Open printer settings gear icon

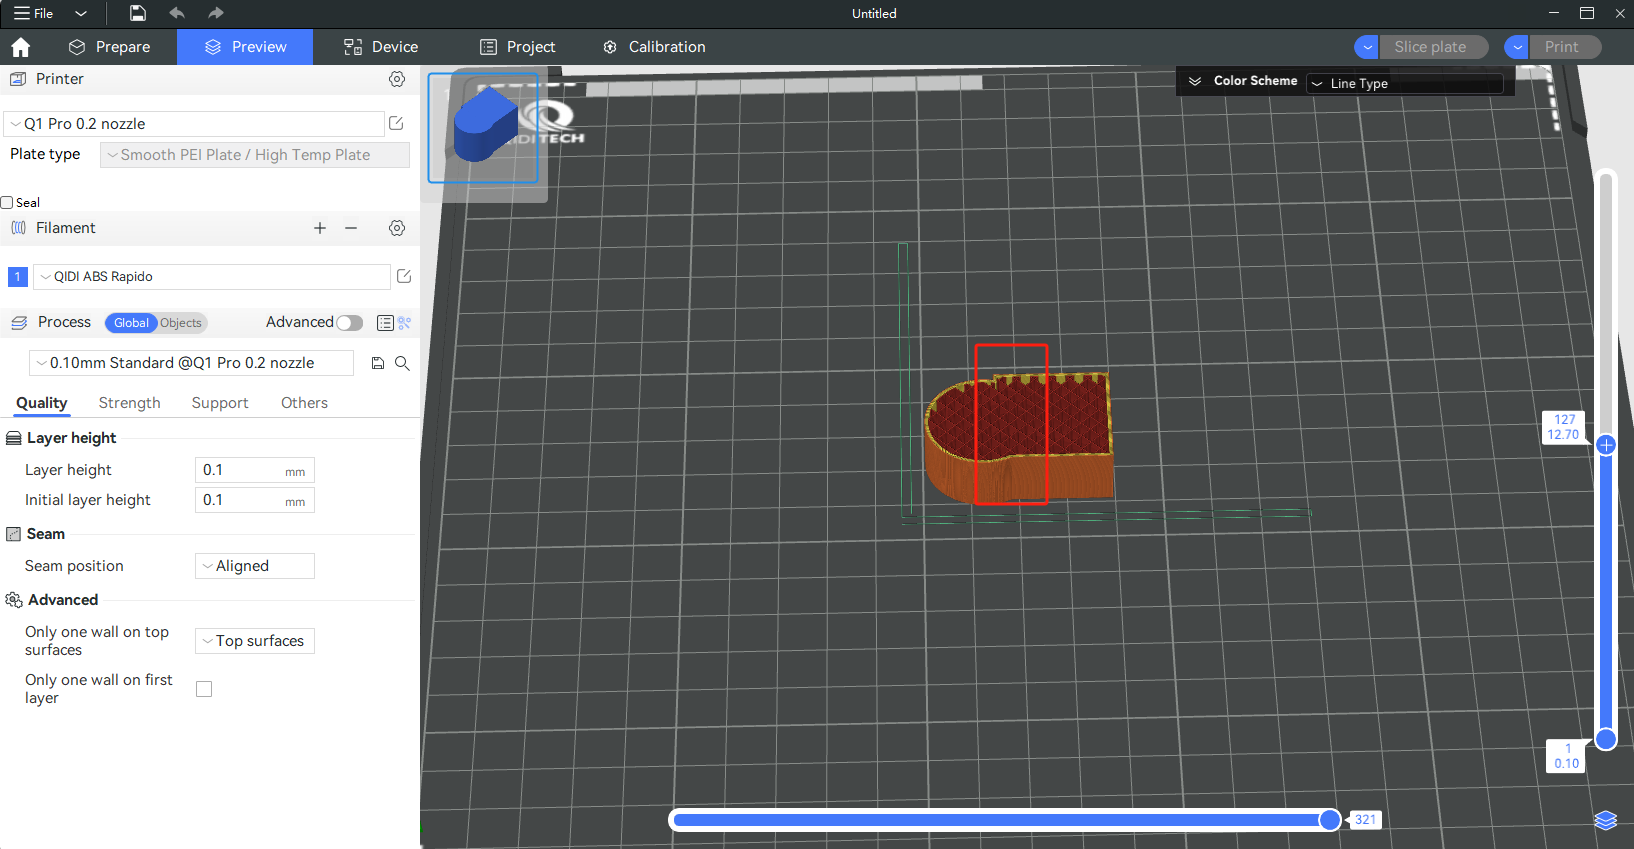pyautogui.click(x=397, y=79)
